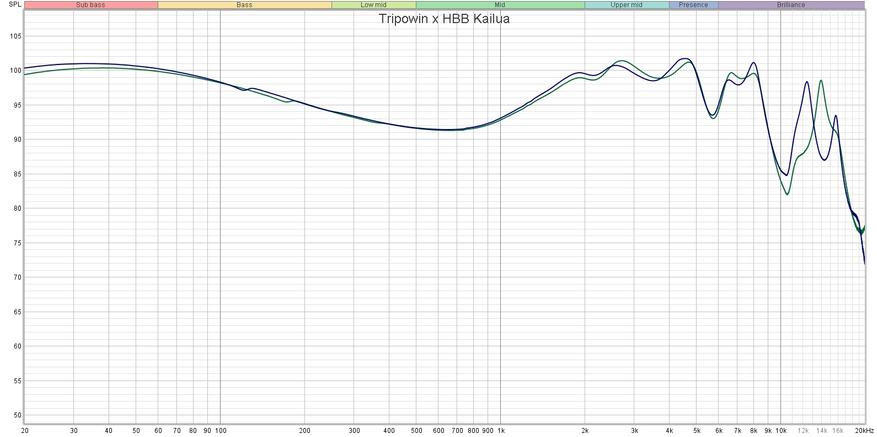Click the 70 dB axis value

[x=17, y=278]
